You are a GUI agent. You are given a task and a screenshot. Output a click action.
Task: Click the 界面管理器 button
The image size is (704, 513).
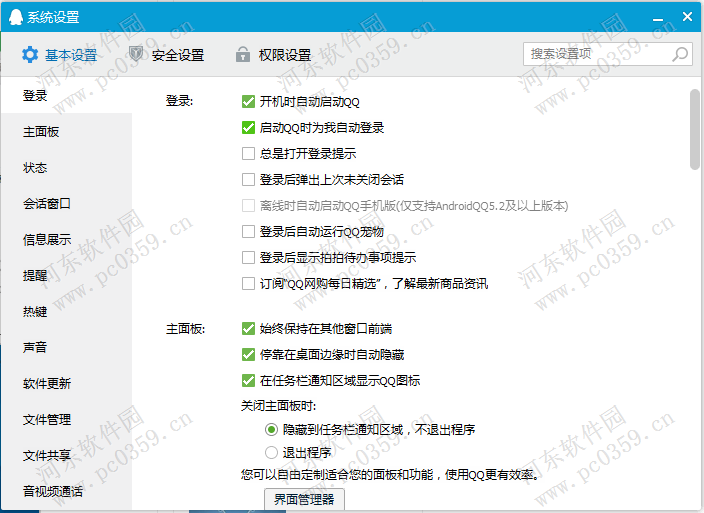coord(304,499)
